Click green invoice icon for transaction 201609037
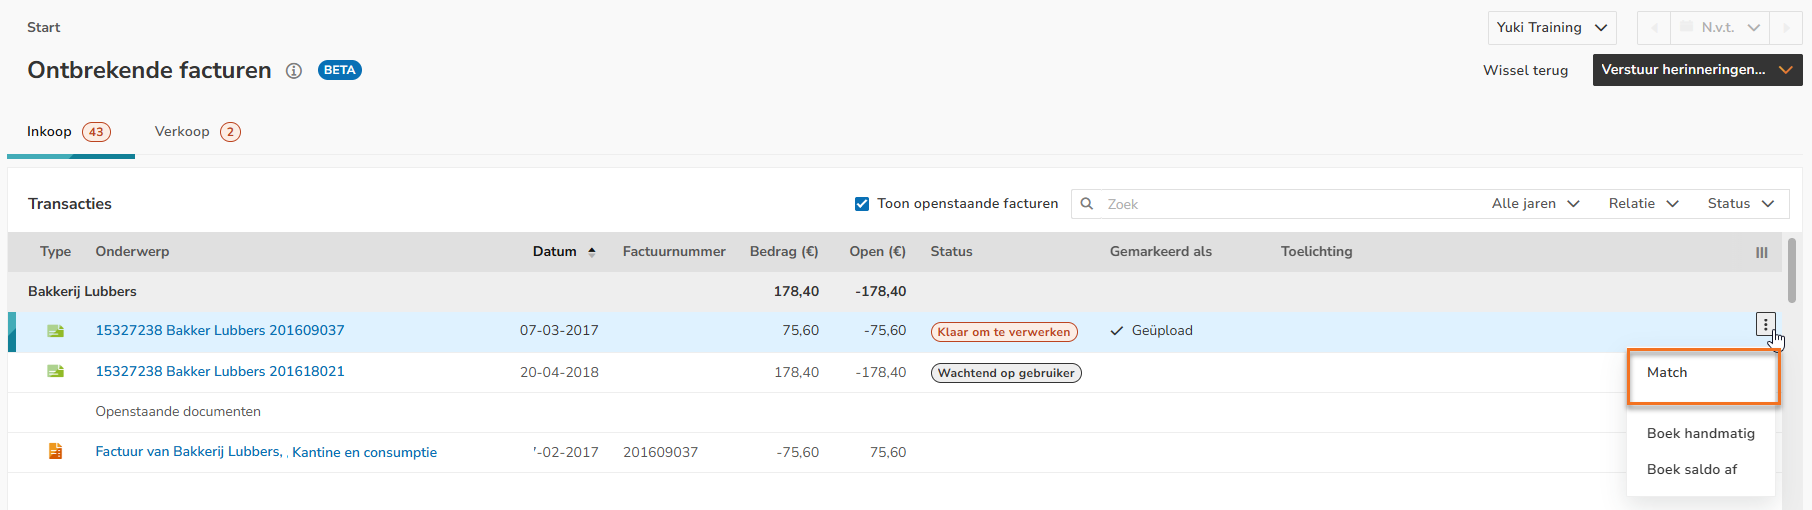The width and height of the screenshot is (1812, 510). pos(56,331)
